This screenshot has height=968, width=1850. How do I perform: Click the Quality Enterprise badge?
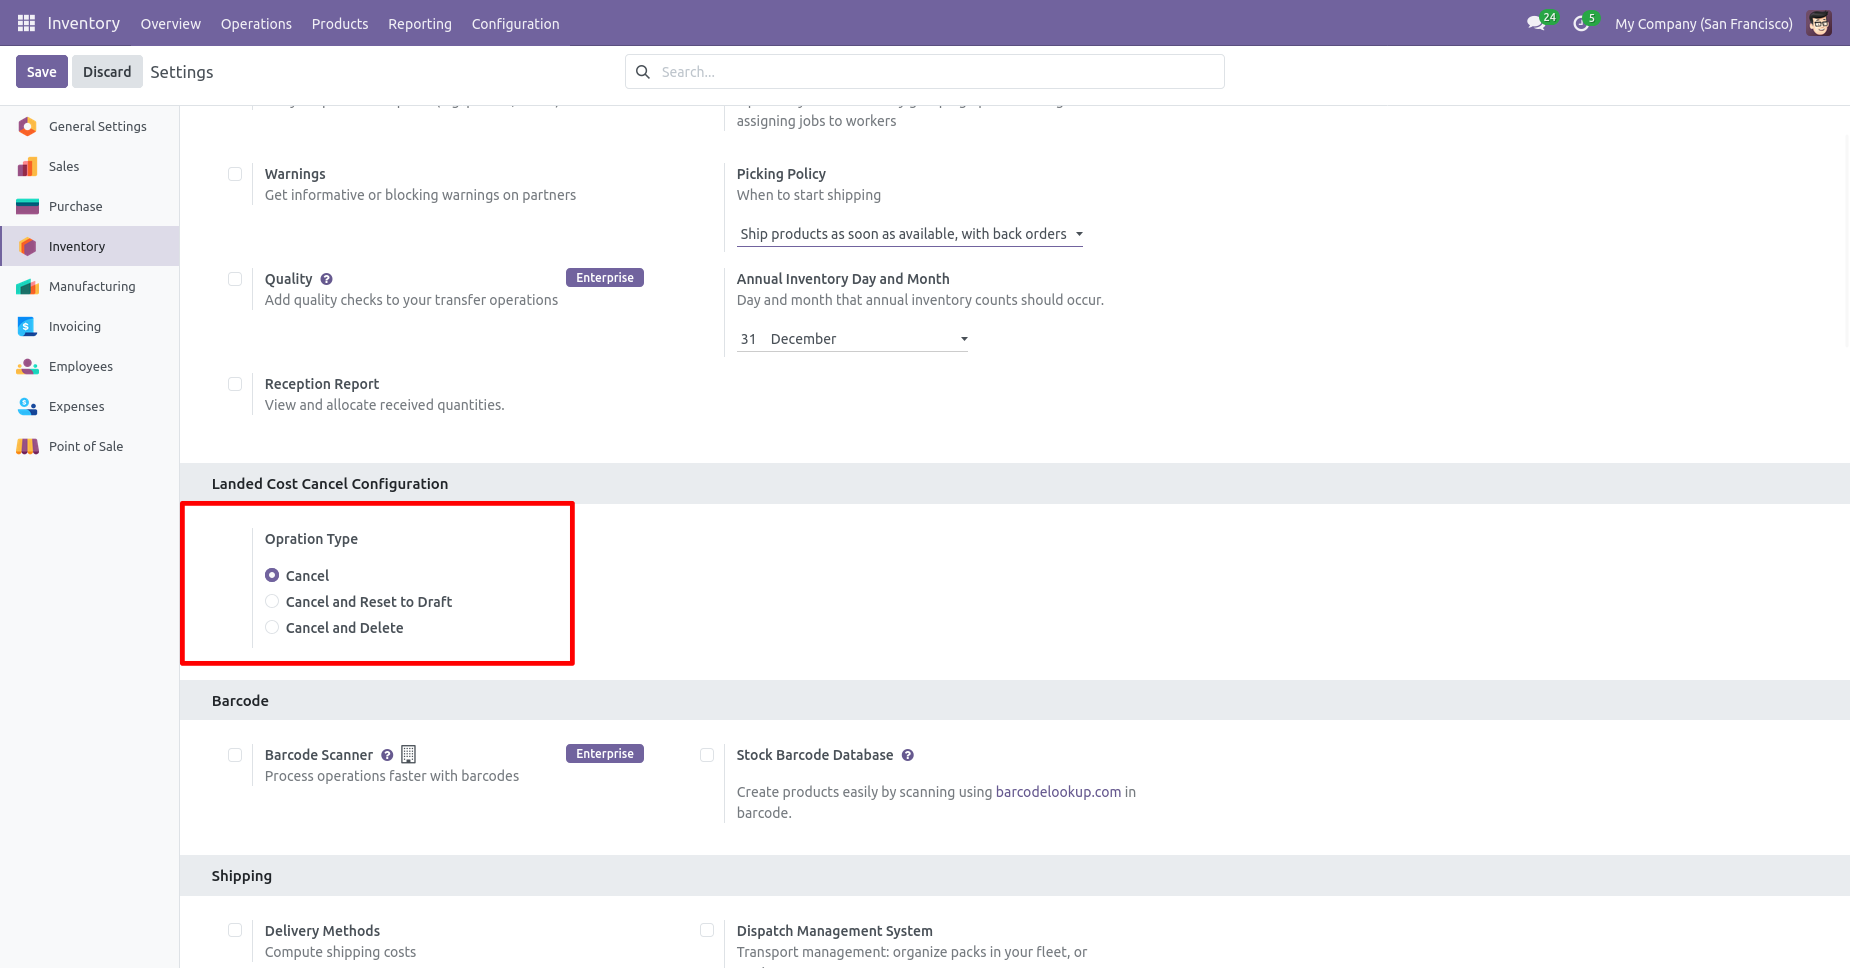click(605, 278)
